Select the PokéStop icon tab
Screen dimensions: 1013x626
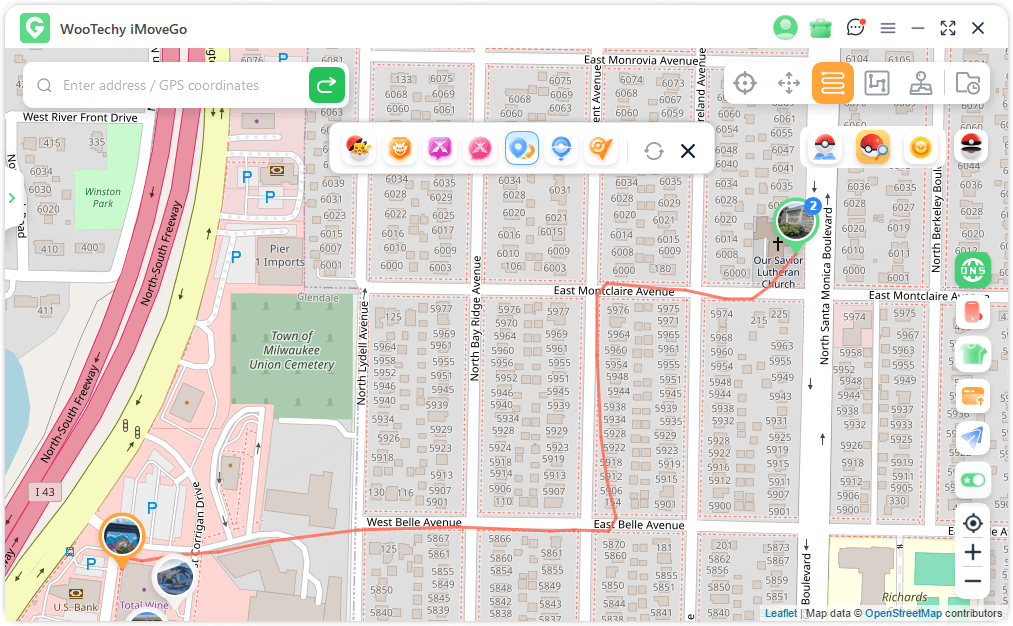coord(562,150)
